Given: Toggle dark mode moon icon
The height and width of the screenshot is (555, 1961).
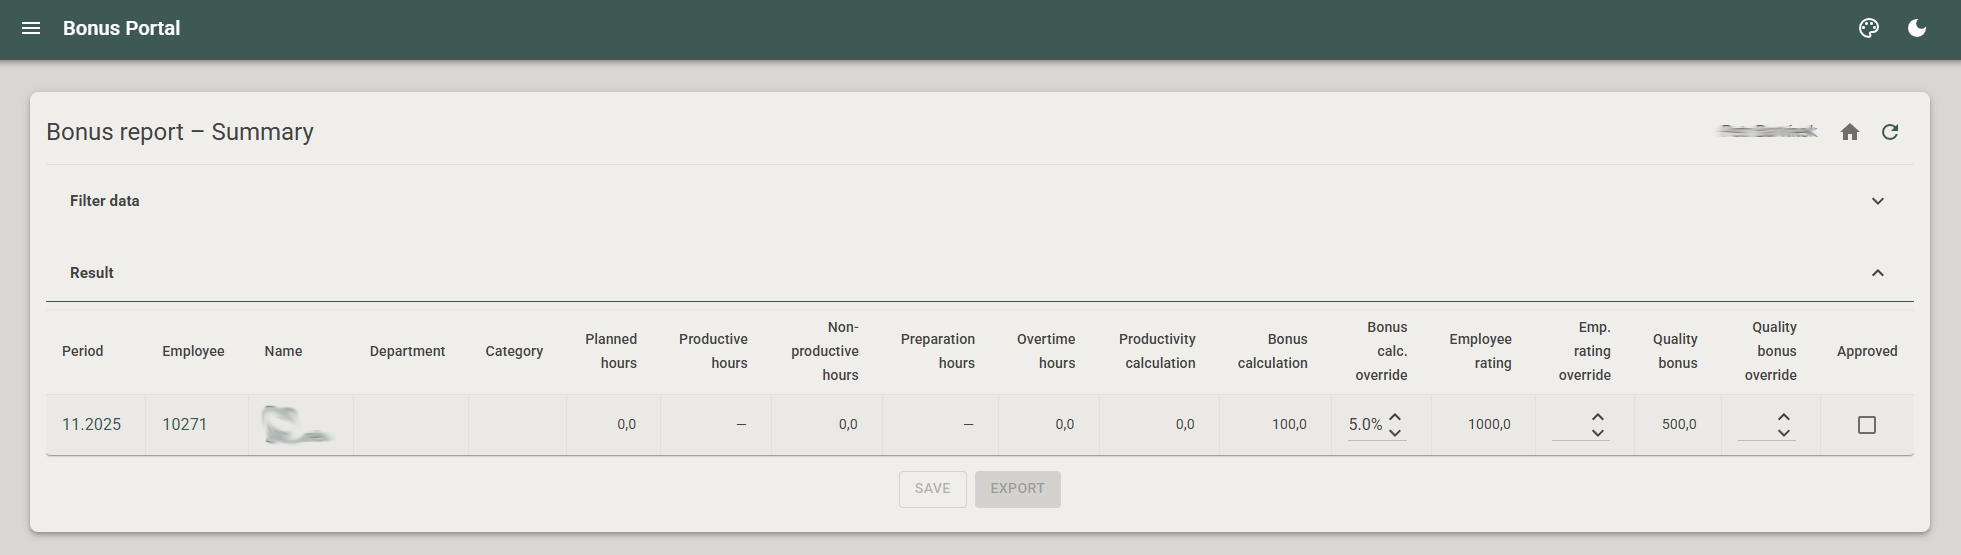Looking at the screenshot, I should point(1916,28).
